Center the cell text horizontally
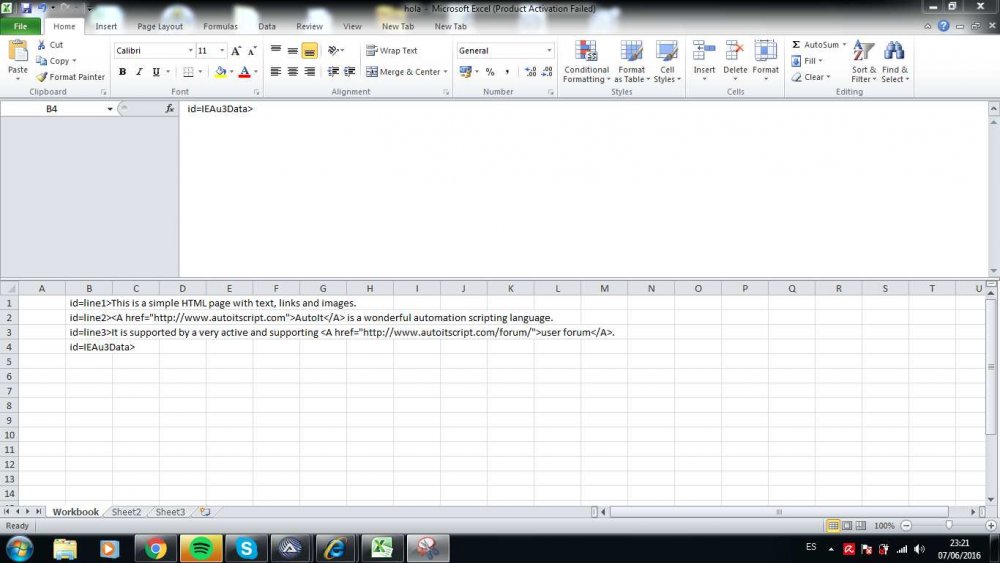The image size is (1000, 563). pyautogui.click(x=292, y=71)
